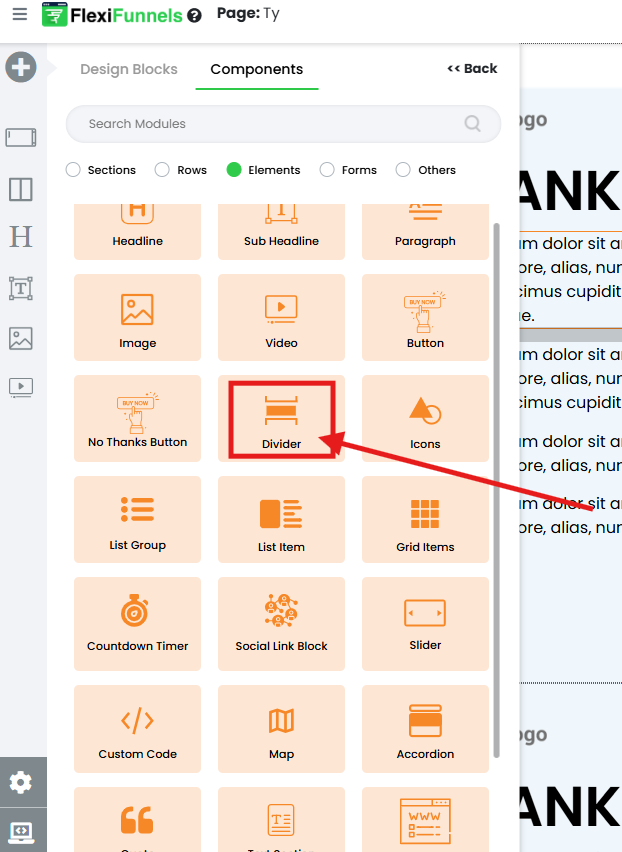
Task: Click the << Back link
Action: click(x=472, y=68)
